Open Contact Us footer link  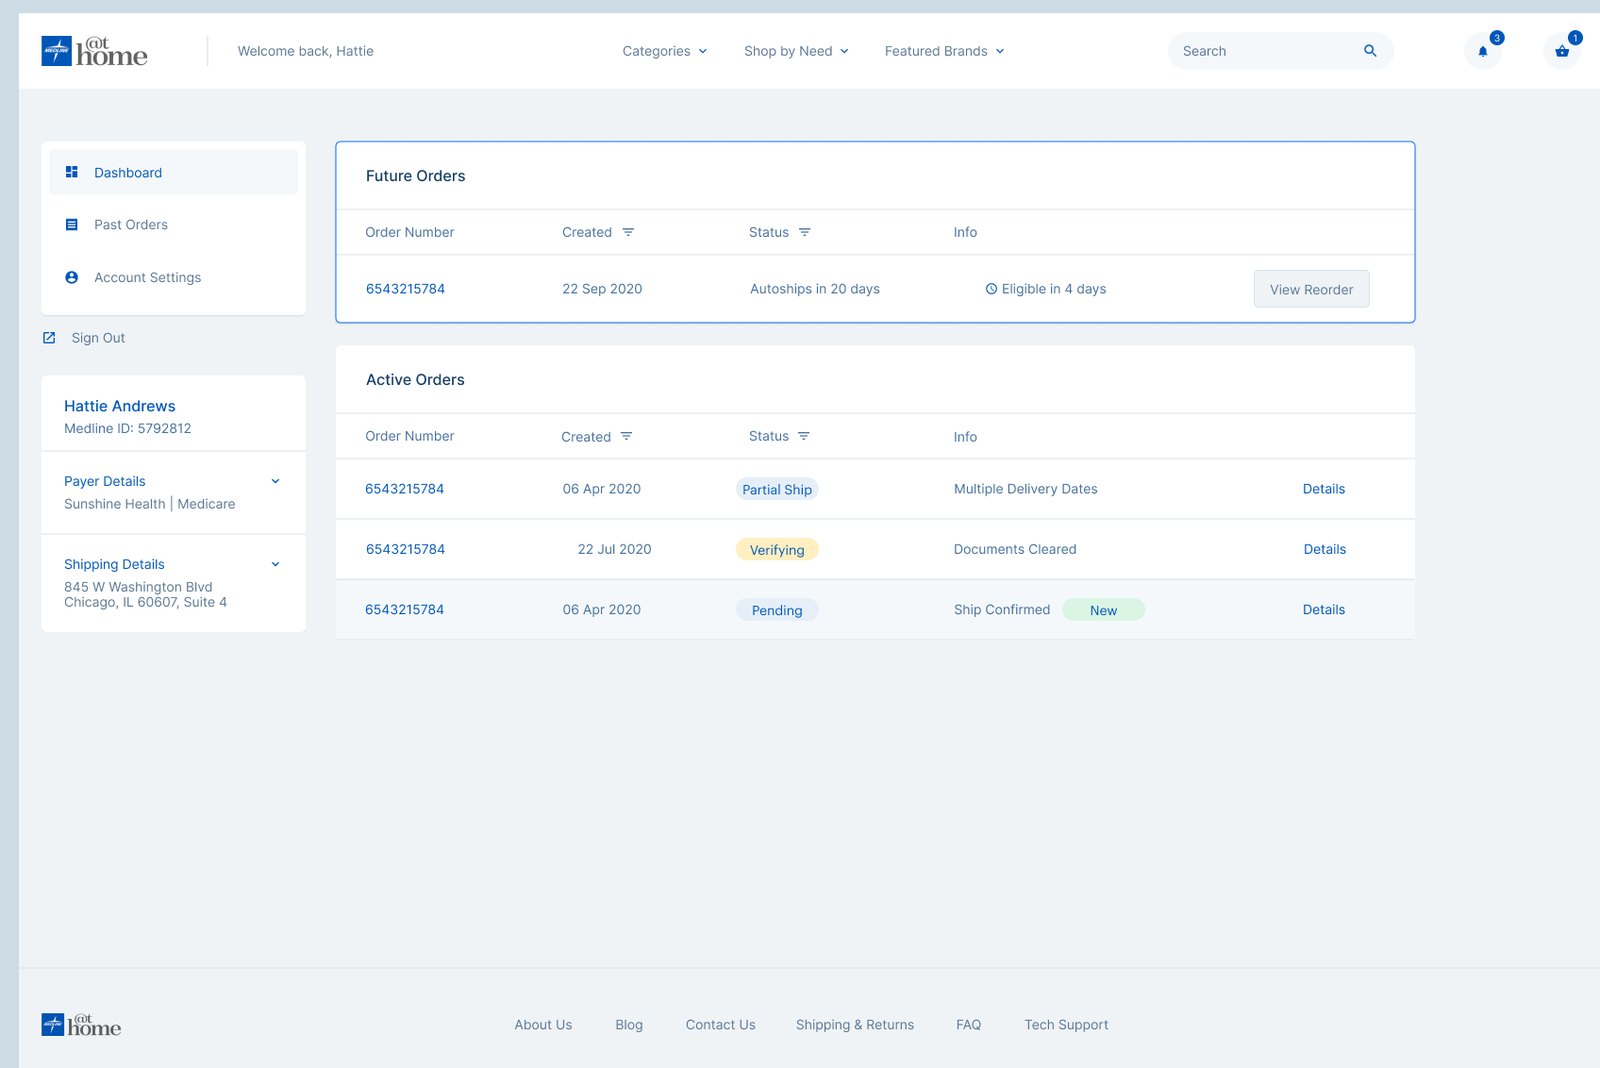[720, 1025]
